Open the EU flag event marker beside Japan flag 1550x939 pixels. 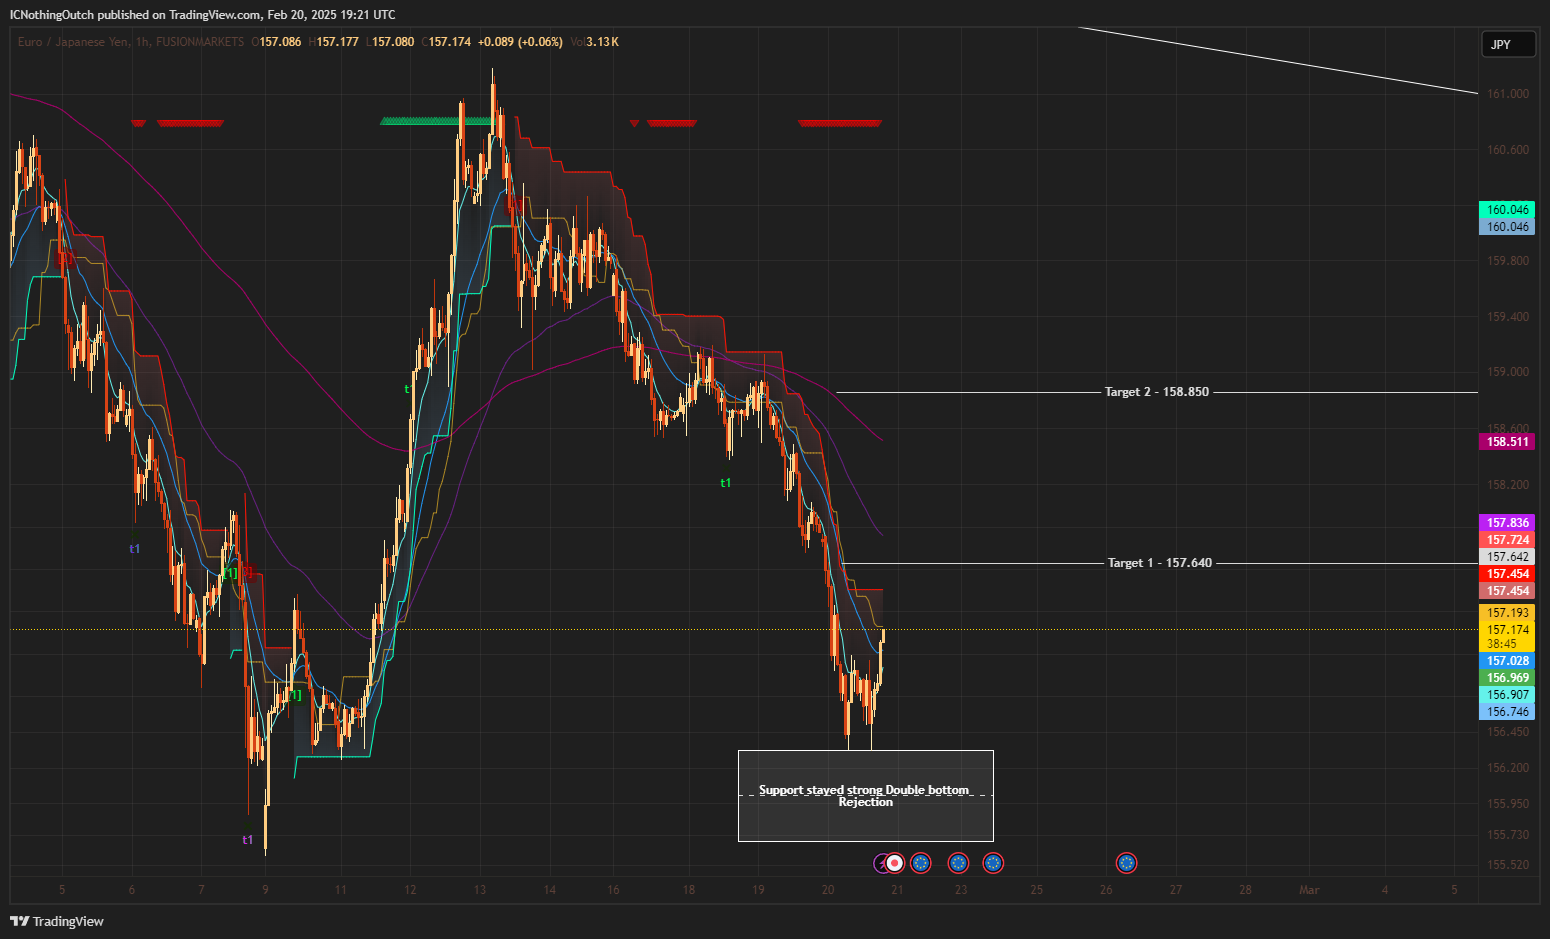pyautogui.click(x=921, y=863)
